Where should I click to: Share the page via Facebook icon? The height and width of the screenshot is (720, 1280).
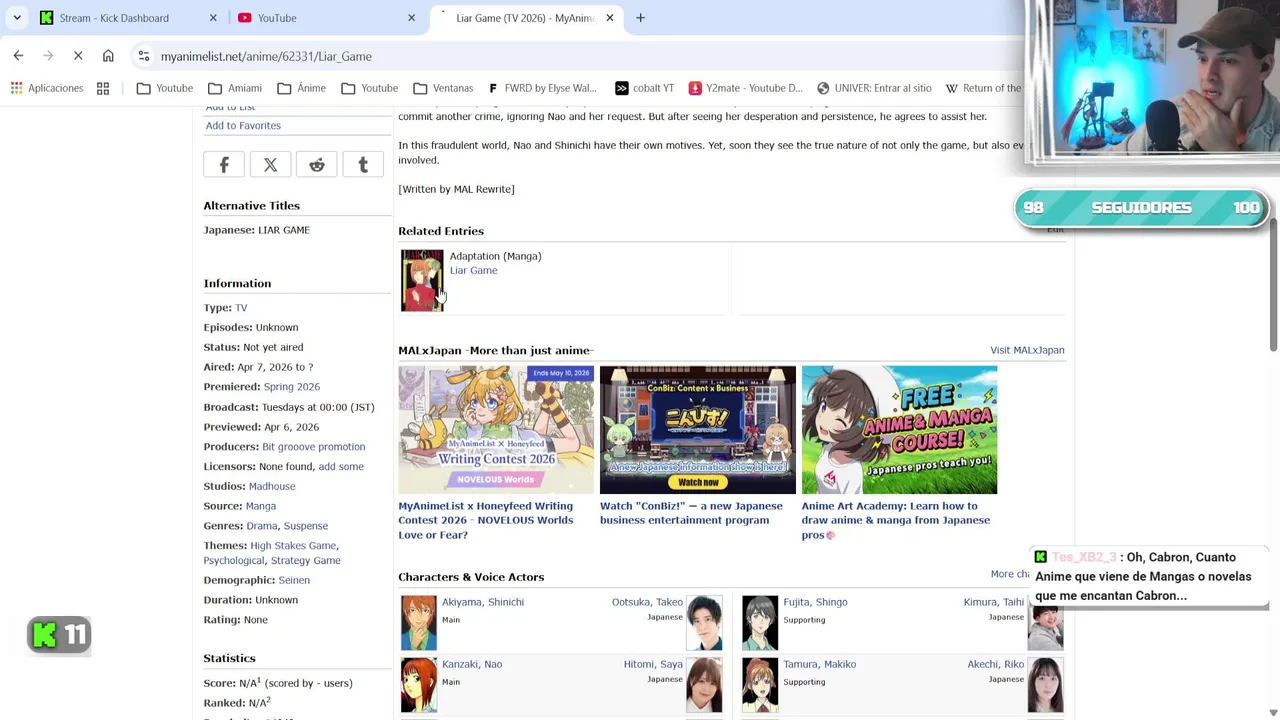click(x=224, y=165)
